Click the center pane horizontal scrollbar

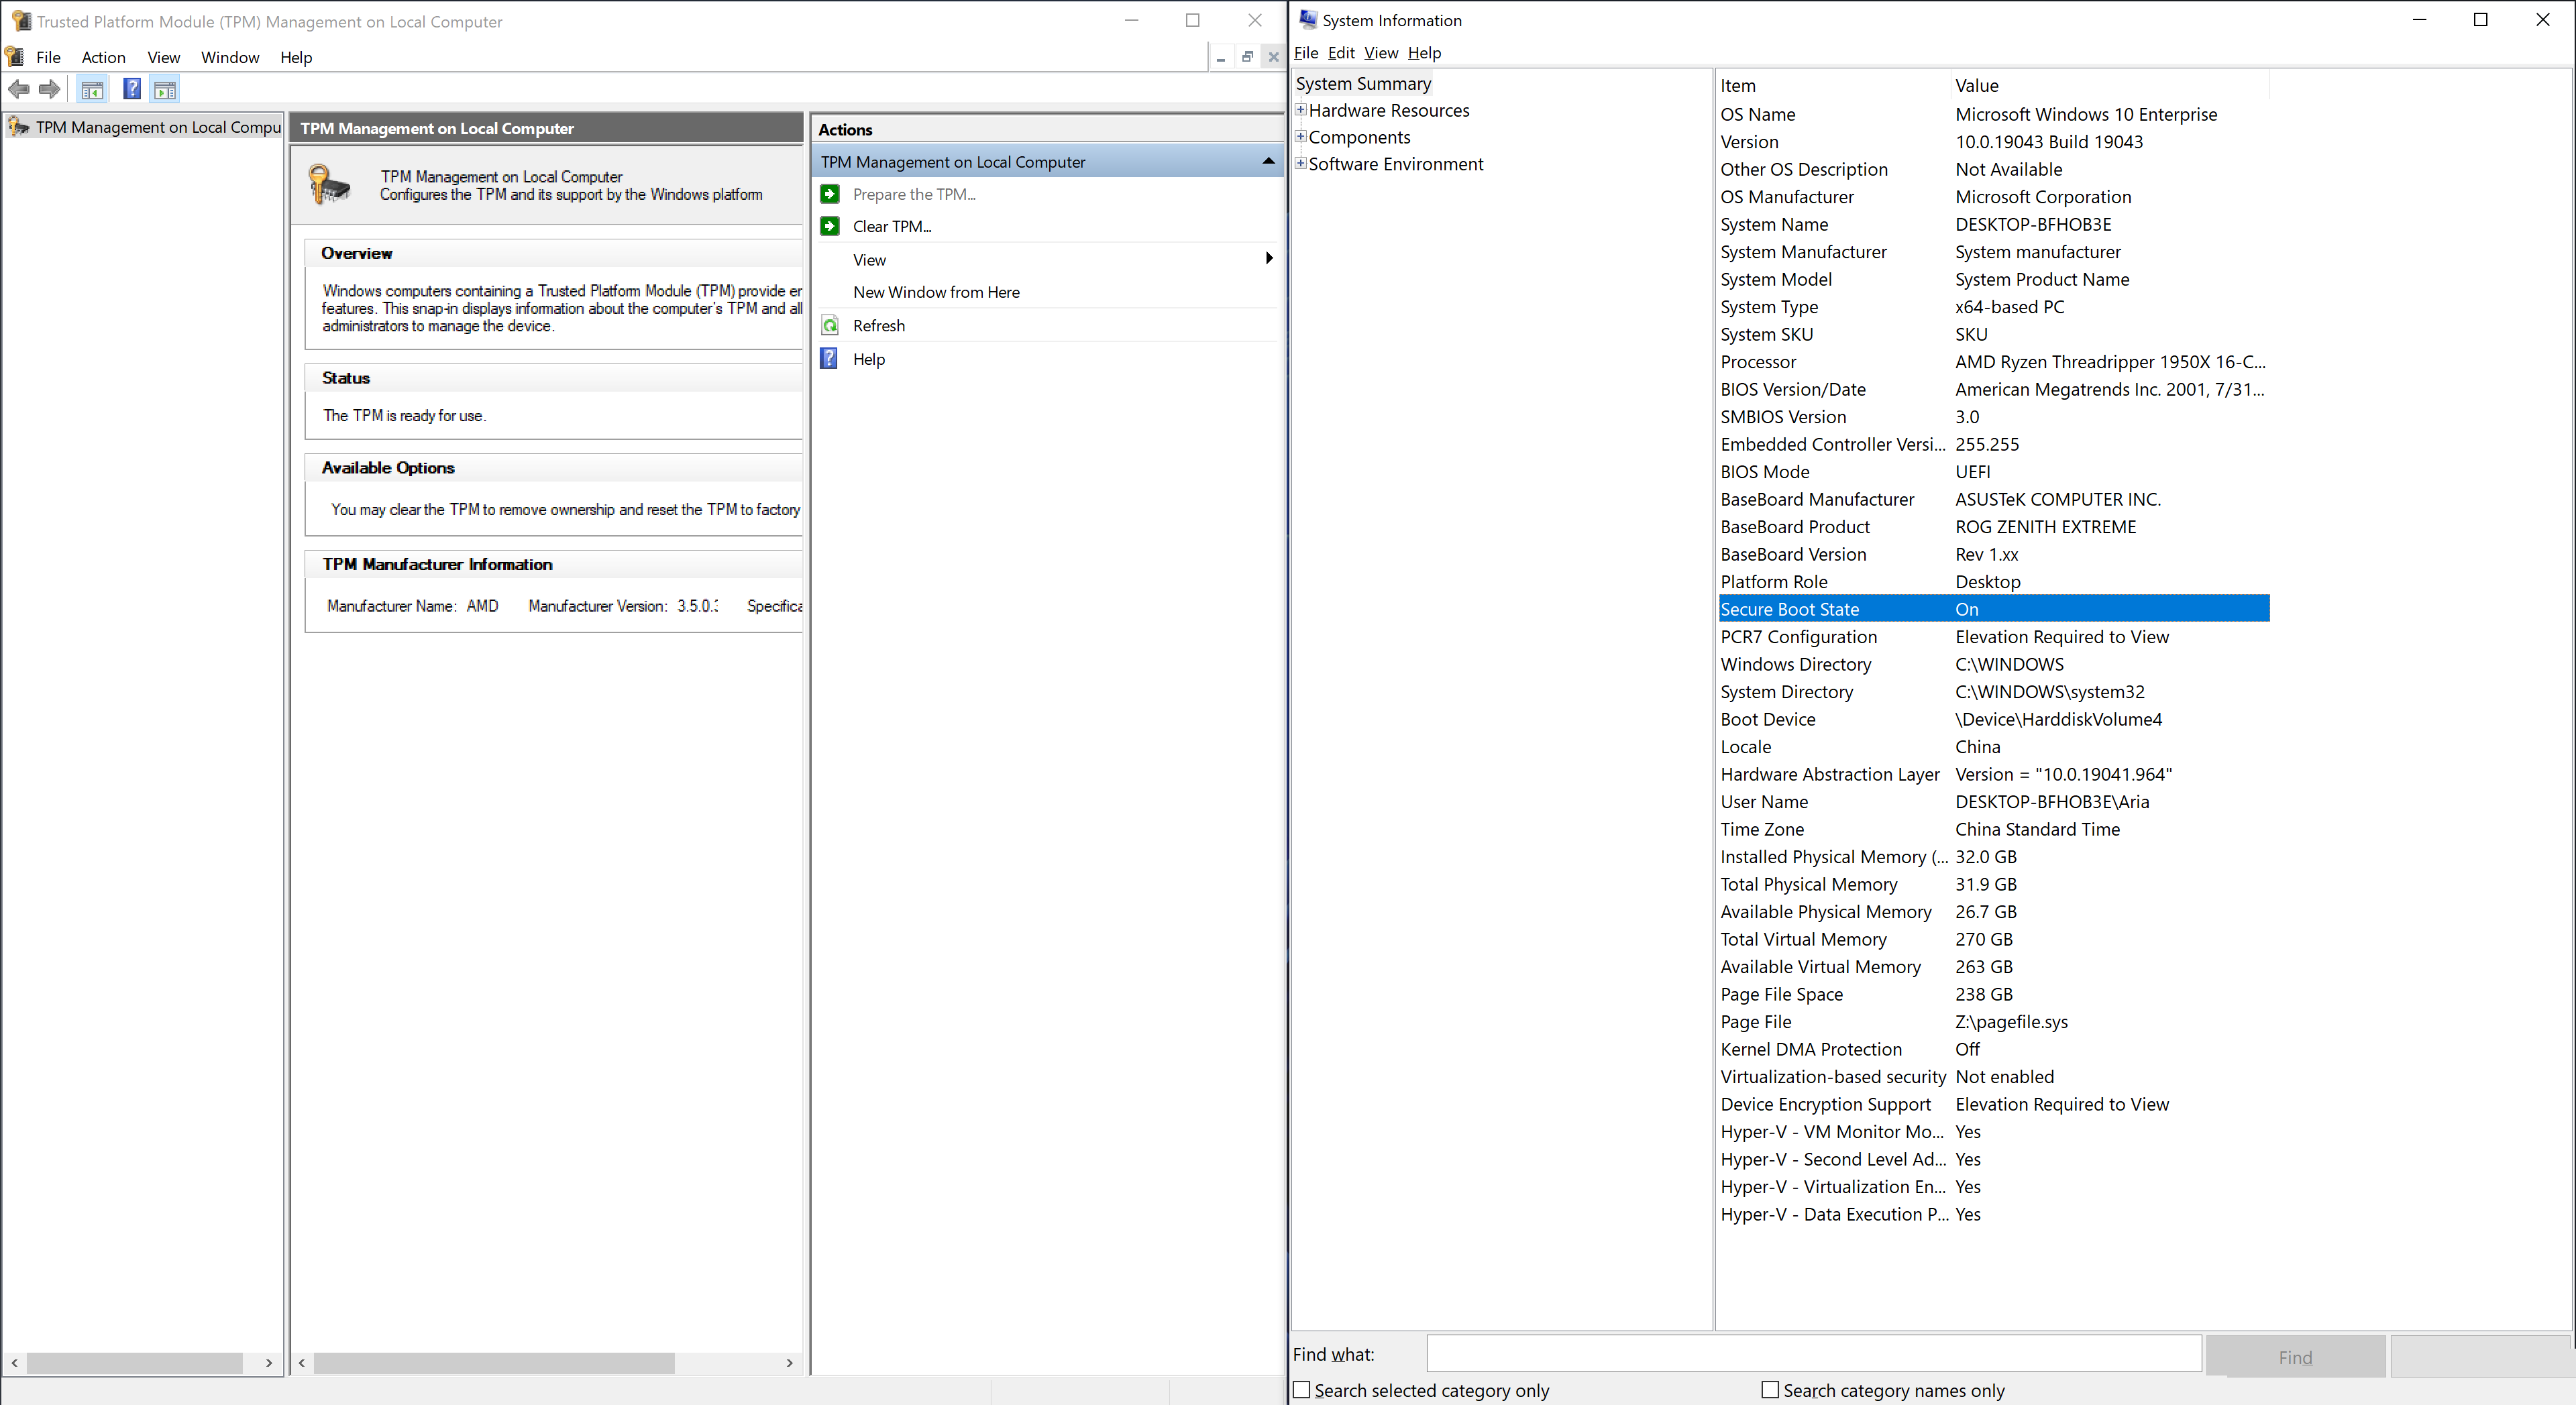tap(494, 1363)
